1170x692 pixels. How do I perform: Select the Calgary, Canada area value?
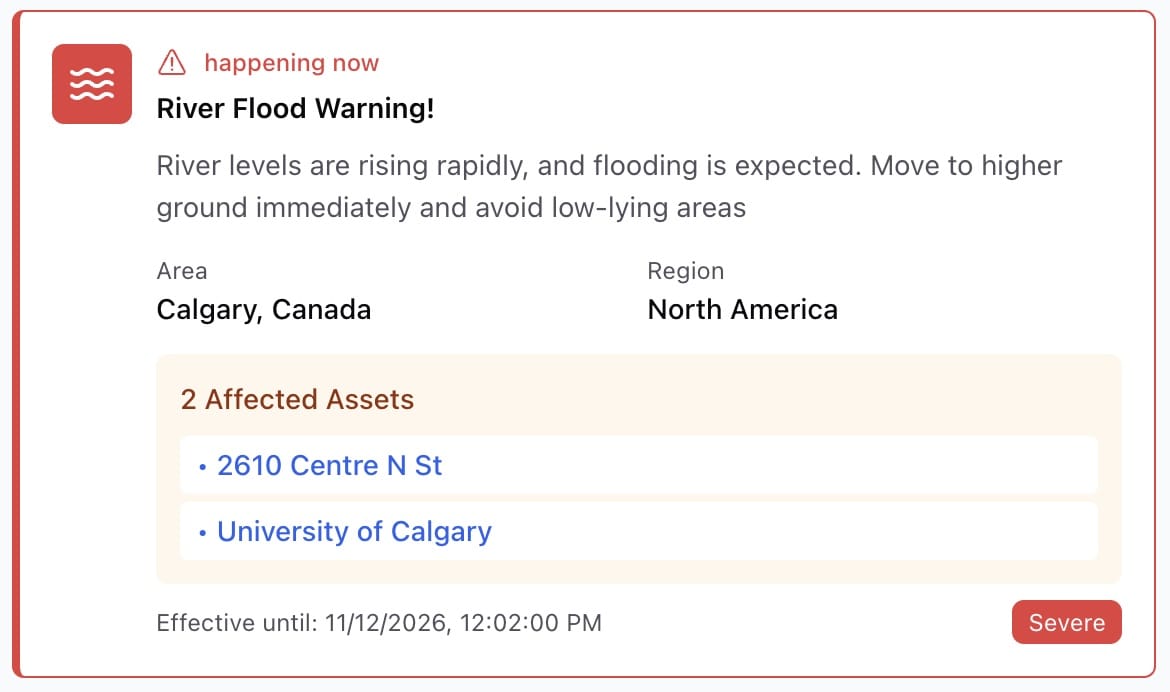click(264, 310)
